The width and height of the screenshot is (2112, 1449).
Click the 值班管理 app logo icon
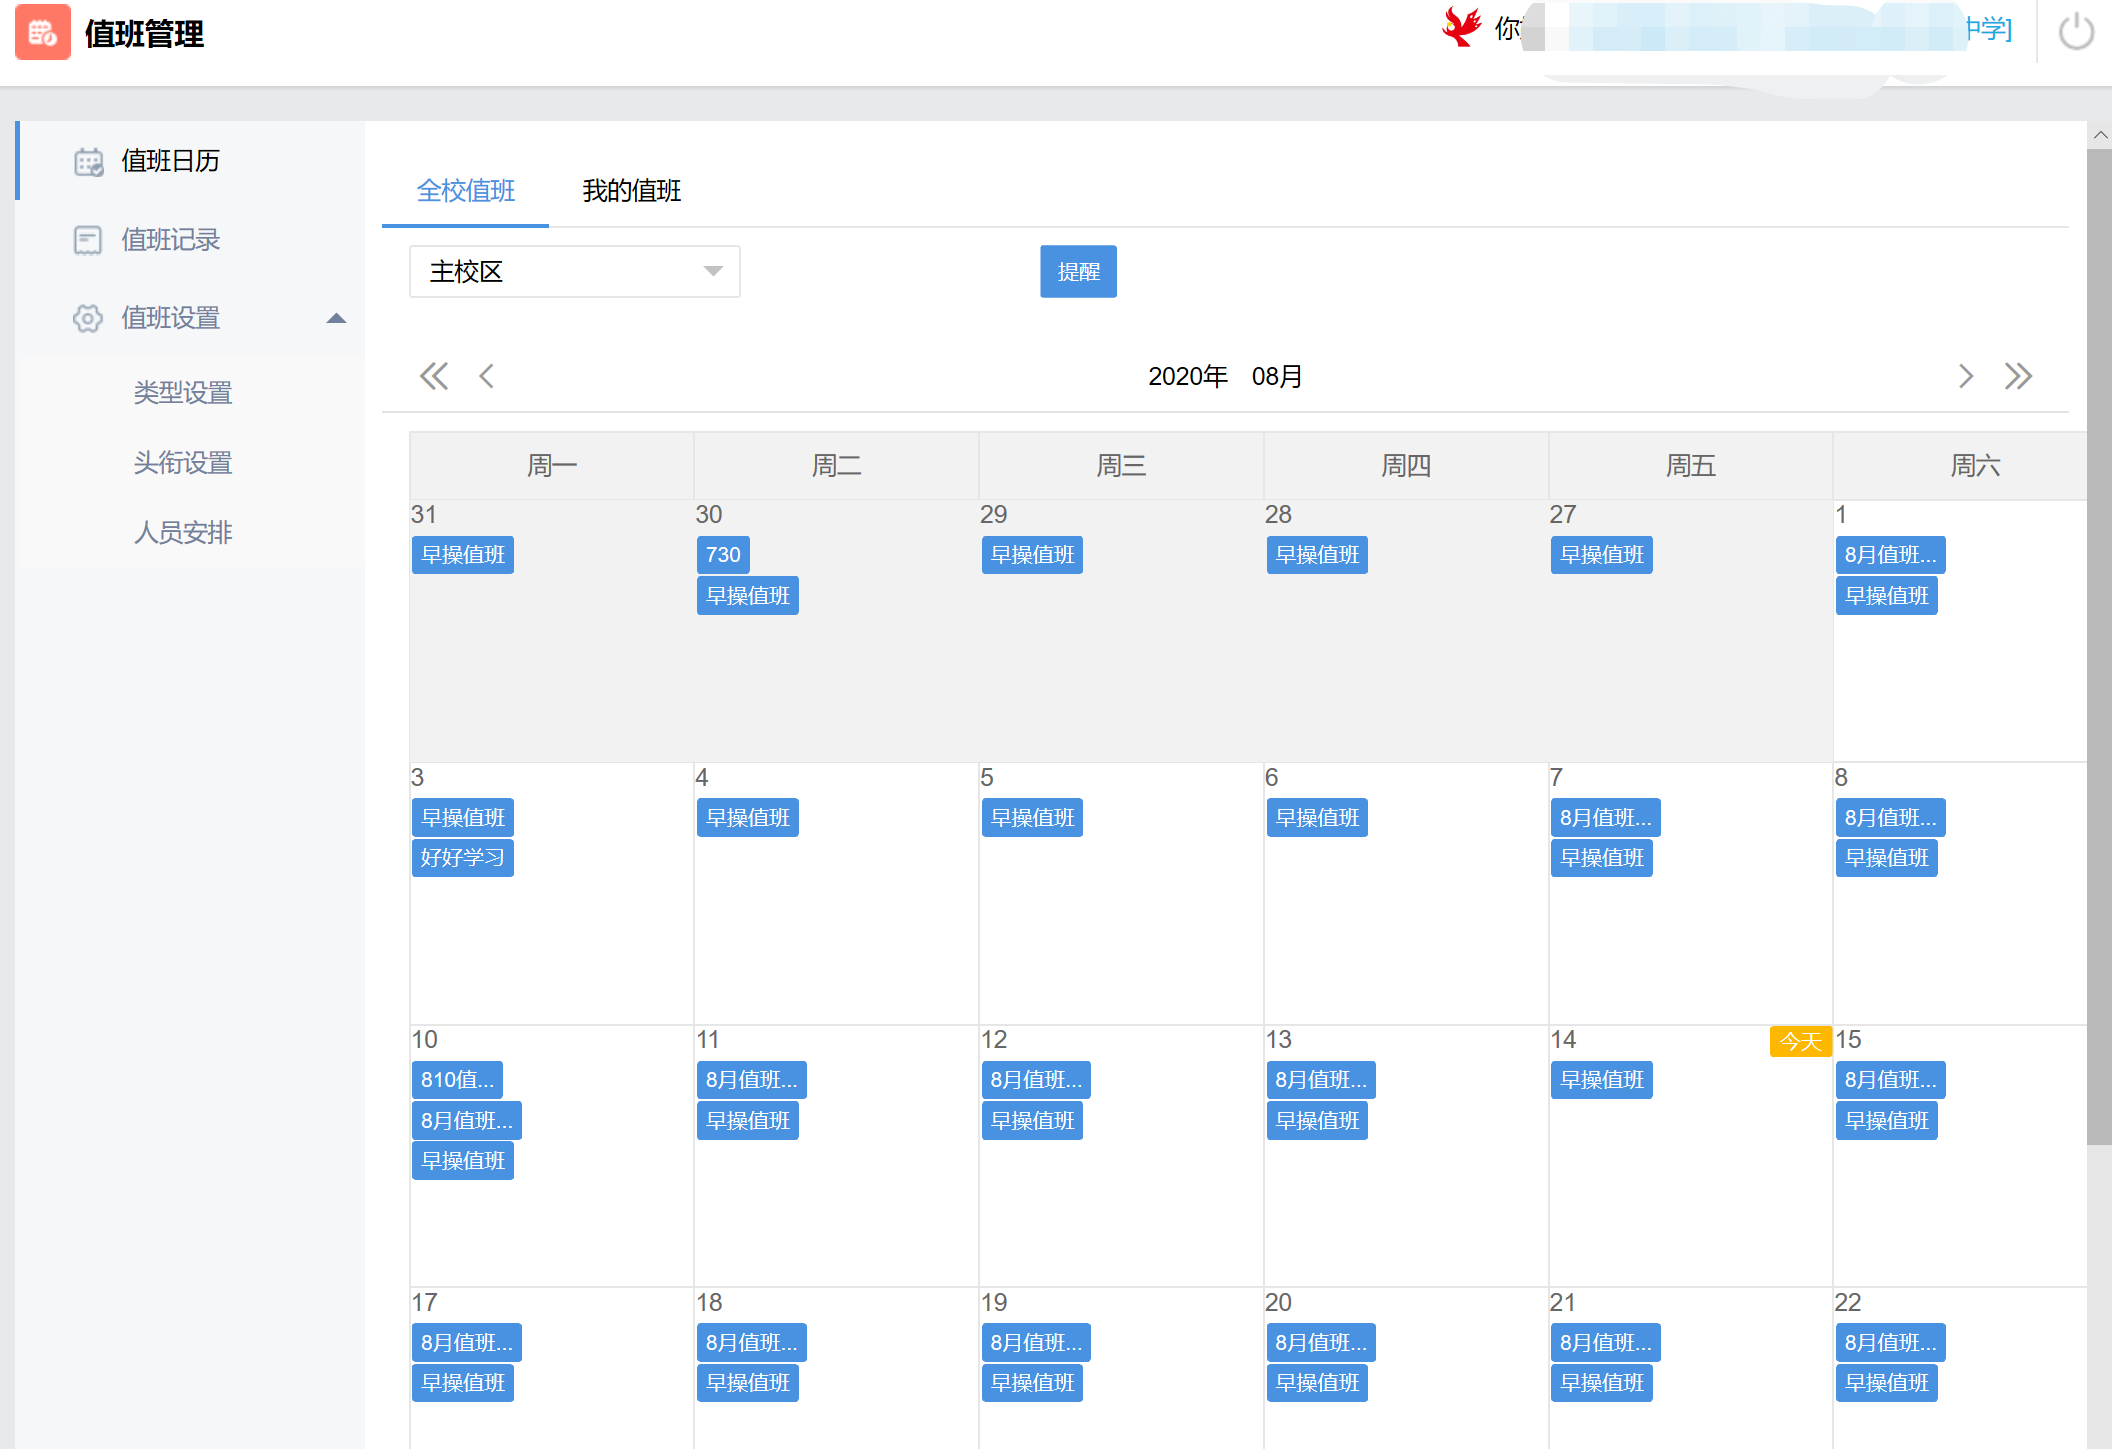pyautogui.click(x=43, y=32)
